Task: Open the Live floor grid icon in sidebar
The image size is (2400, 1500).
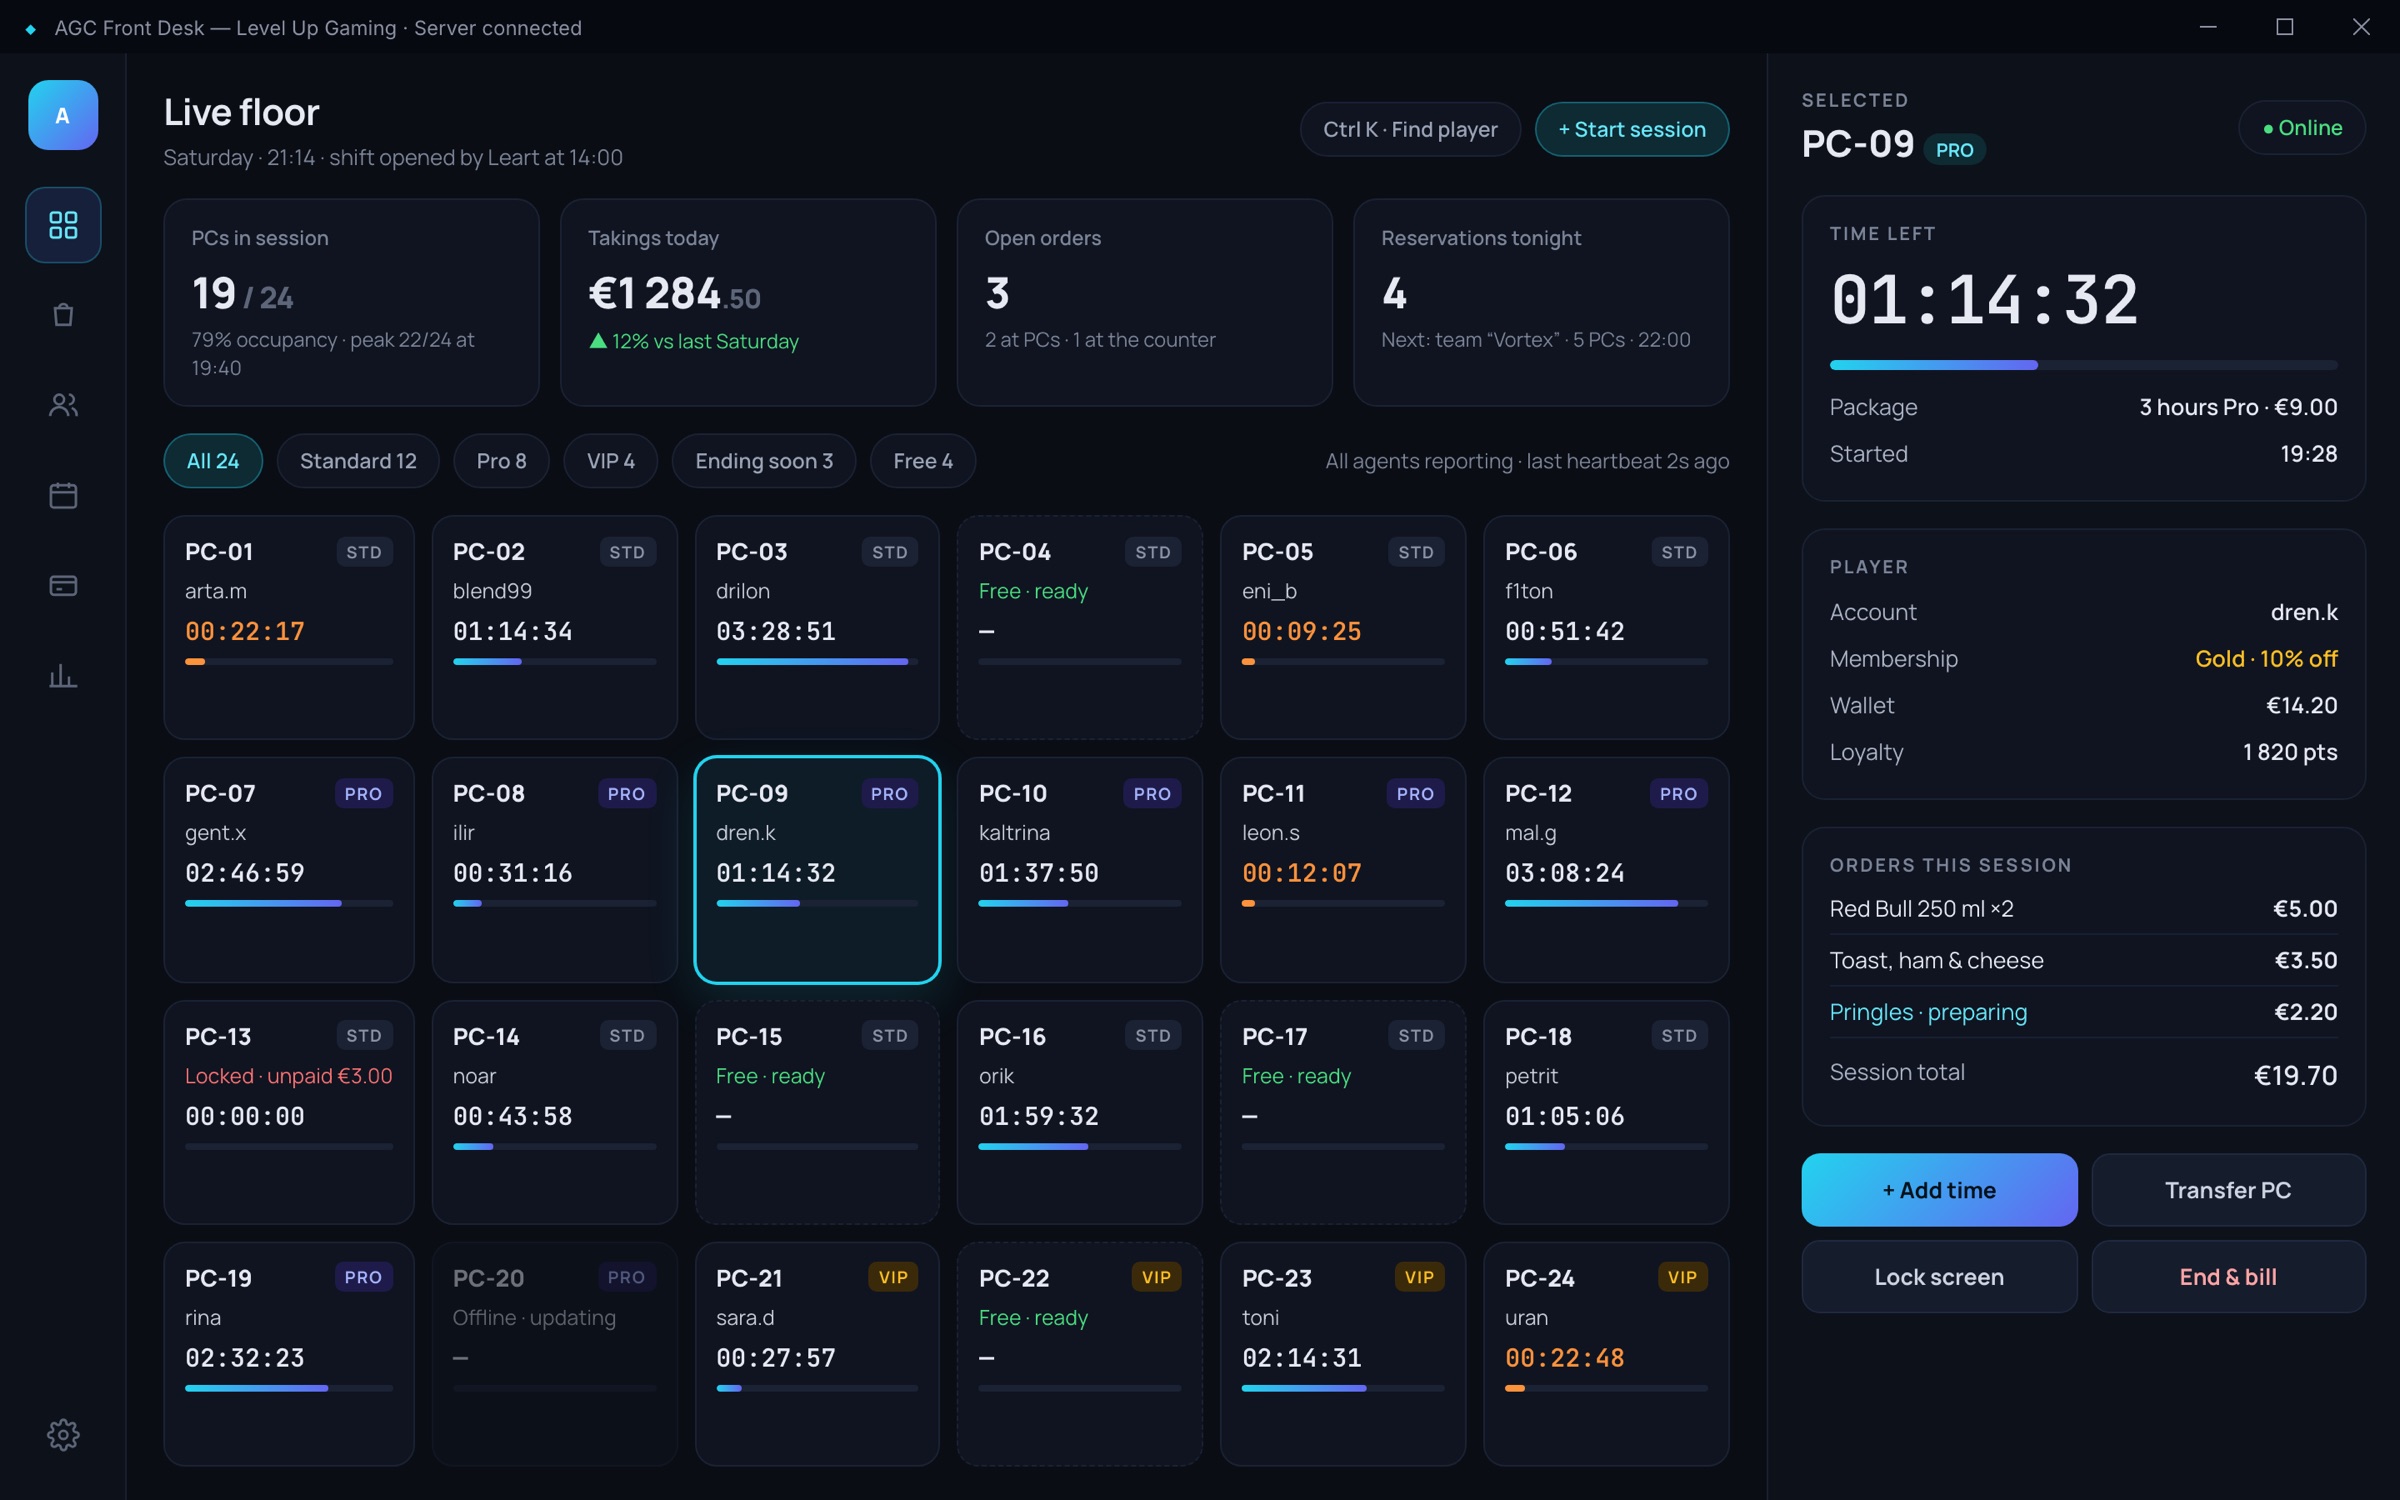Action: [x=63, y=225]
